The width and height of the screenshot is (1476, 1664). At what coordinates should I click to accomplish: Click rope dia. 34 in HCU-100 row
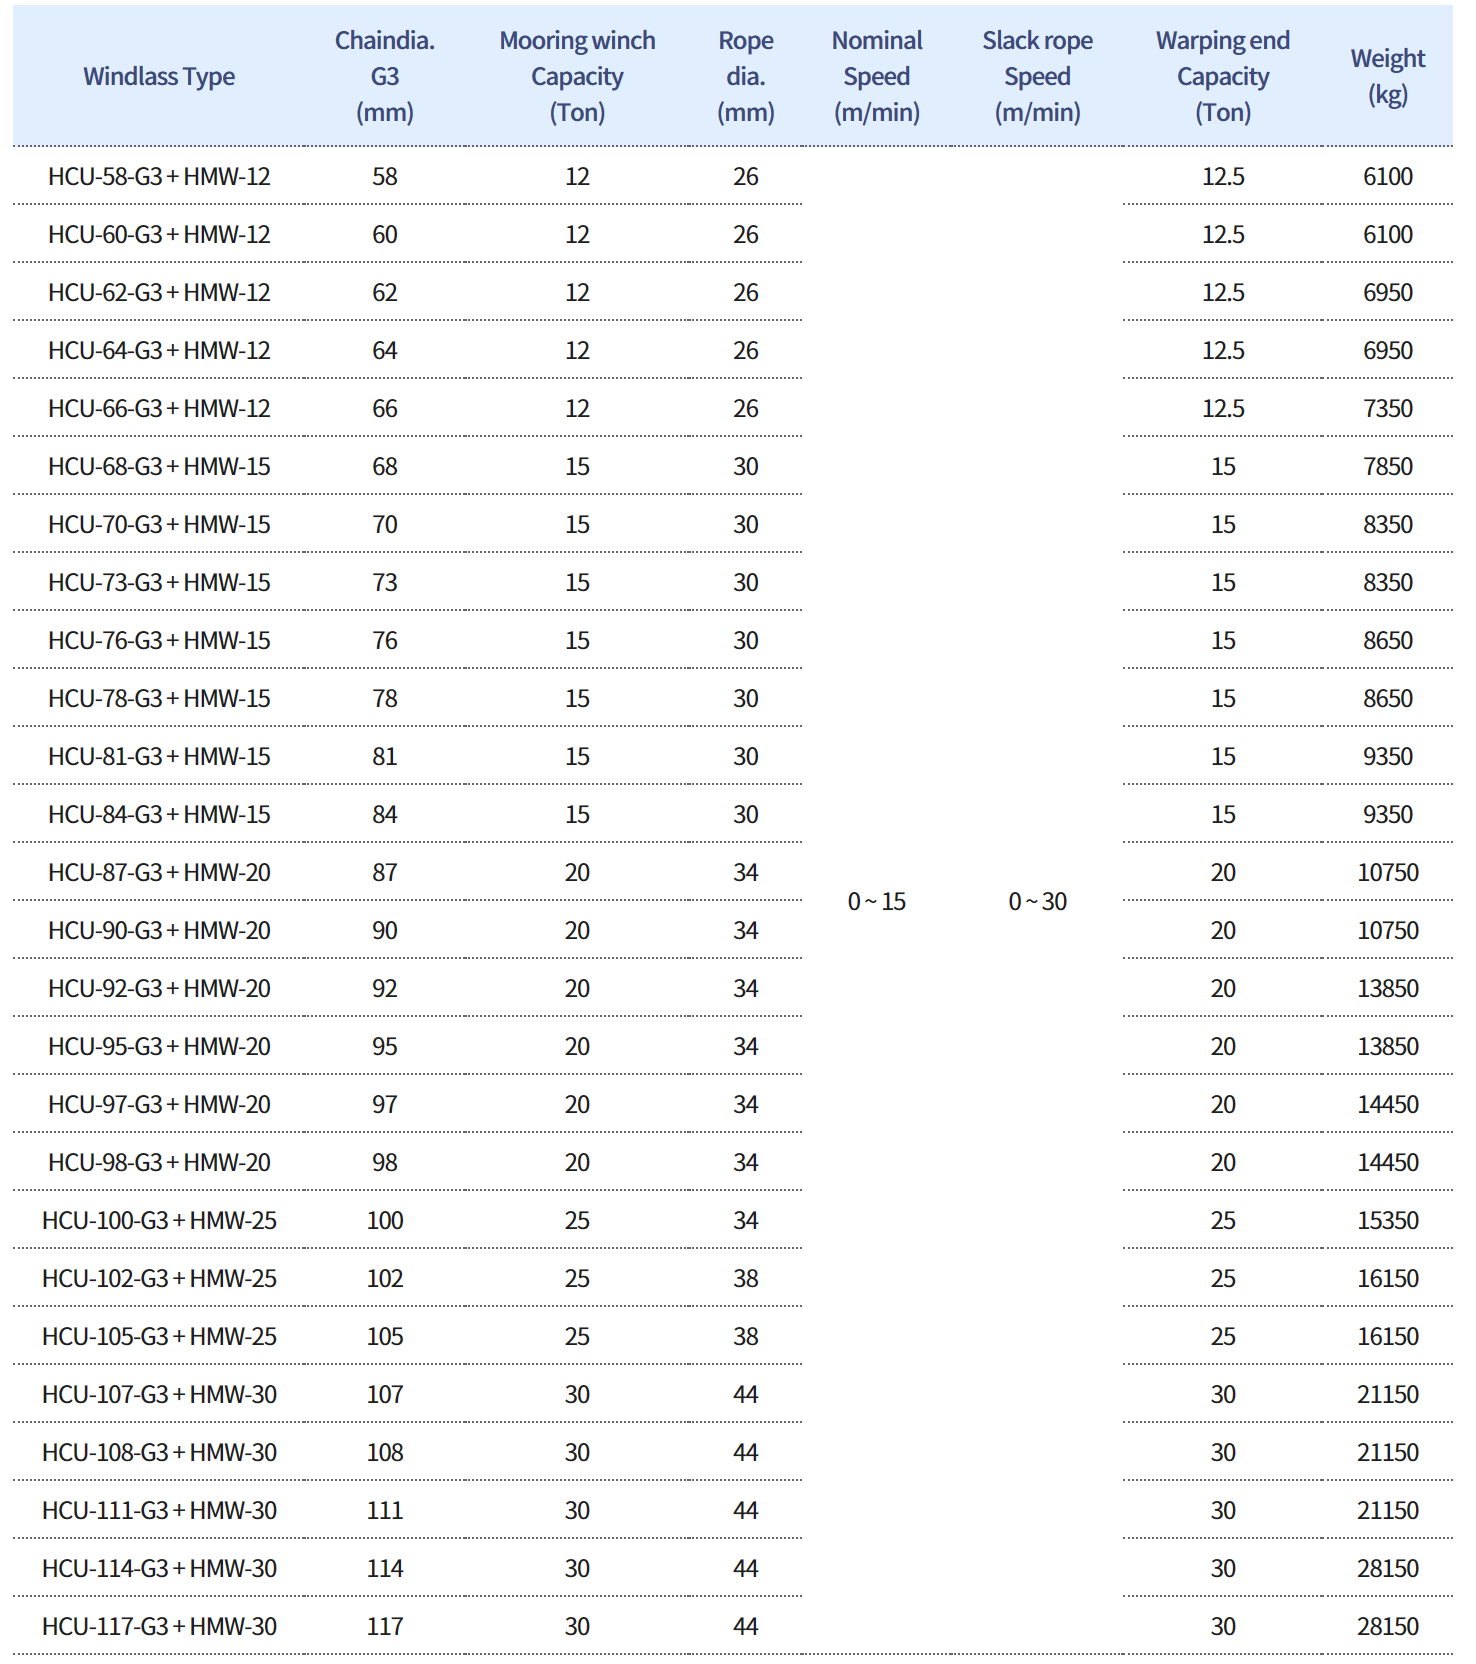click(x=746, y=1221)
